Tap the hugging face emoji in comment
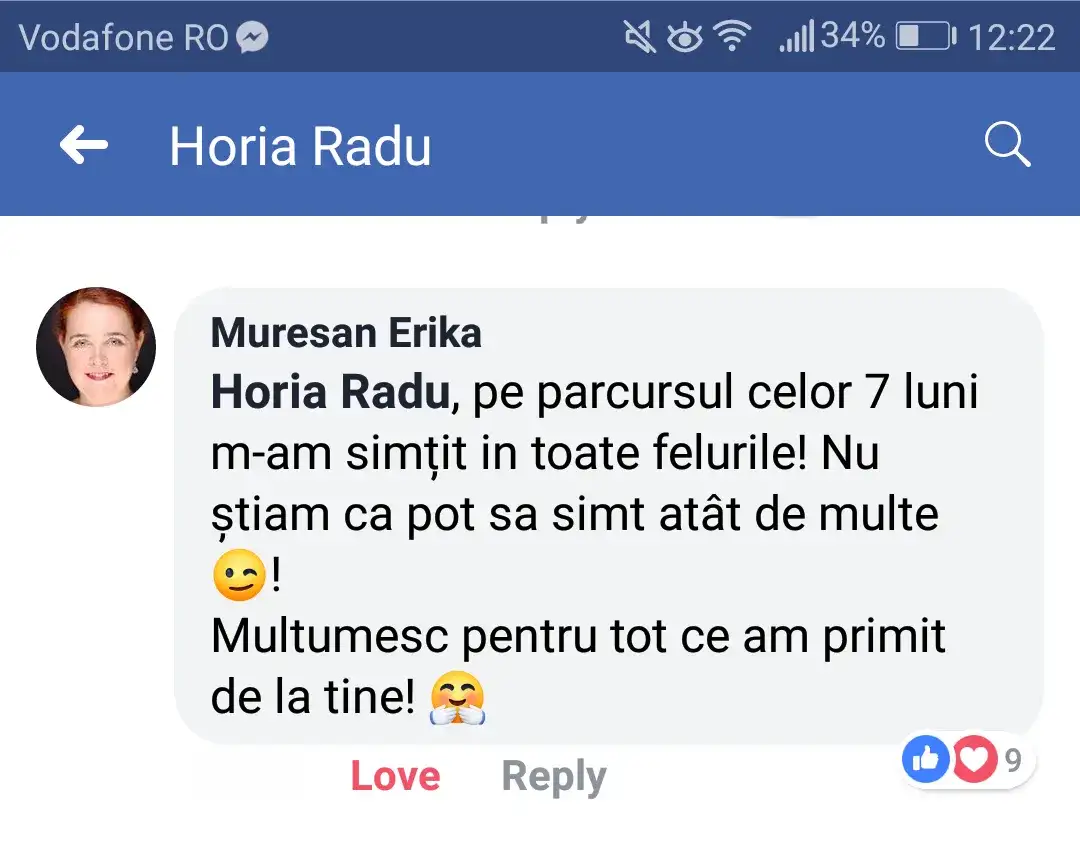 point(457,697)
